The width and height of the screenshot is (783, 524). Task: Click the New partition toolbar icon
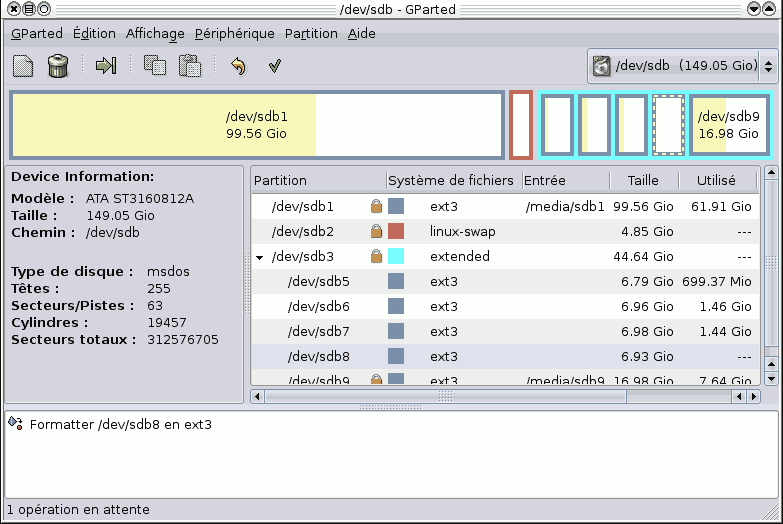click(x=23, y=67)
